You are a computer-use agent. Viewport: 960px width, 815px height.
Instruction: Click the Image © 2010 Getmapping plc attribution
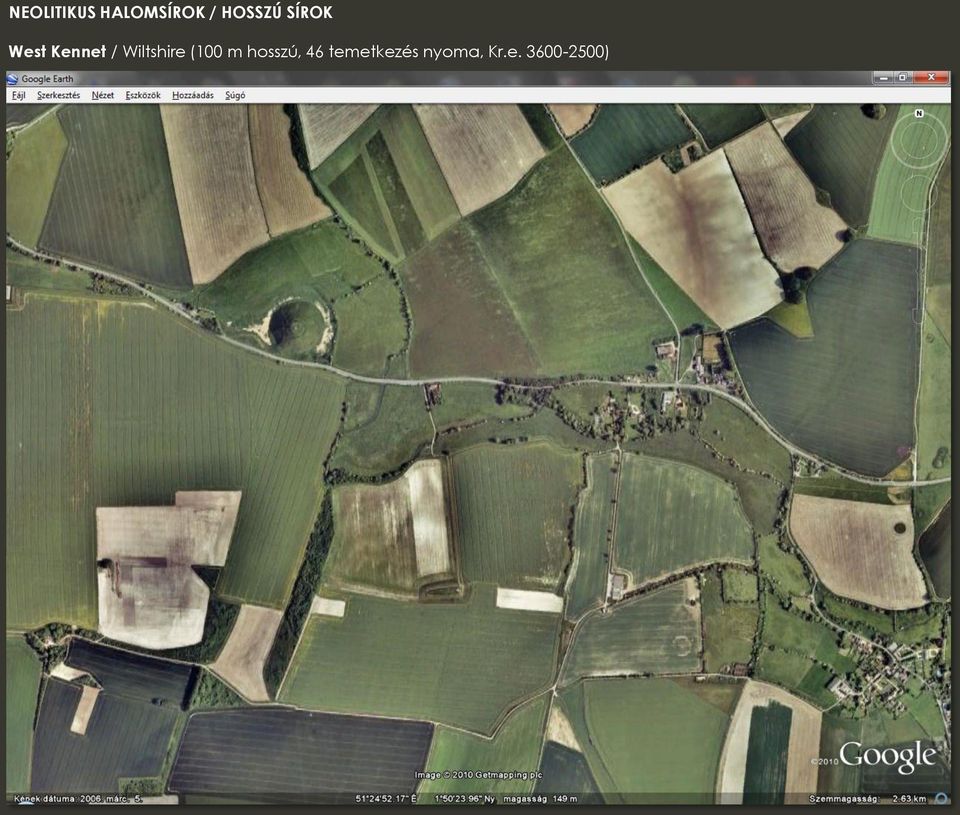coord(478,775)
